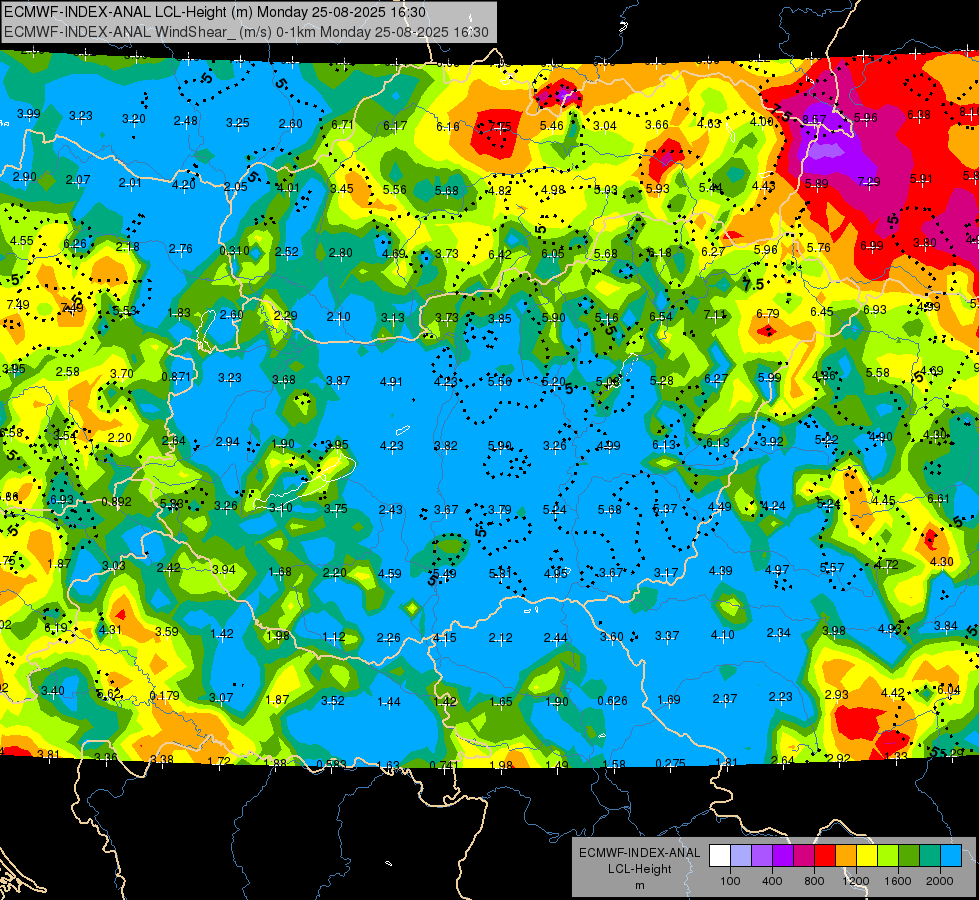Click the wind shear value 4.31

coord(110,630)
